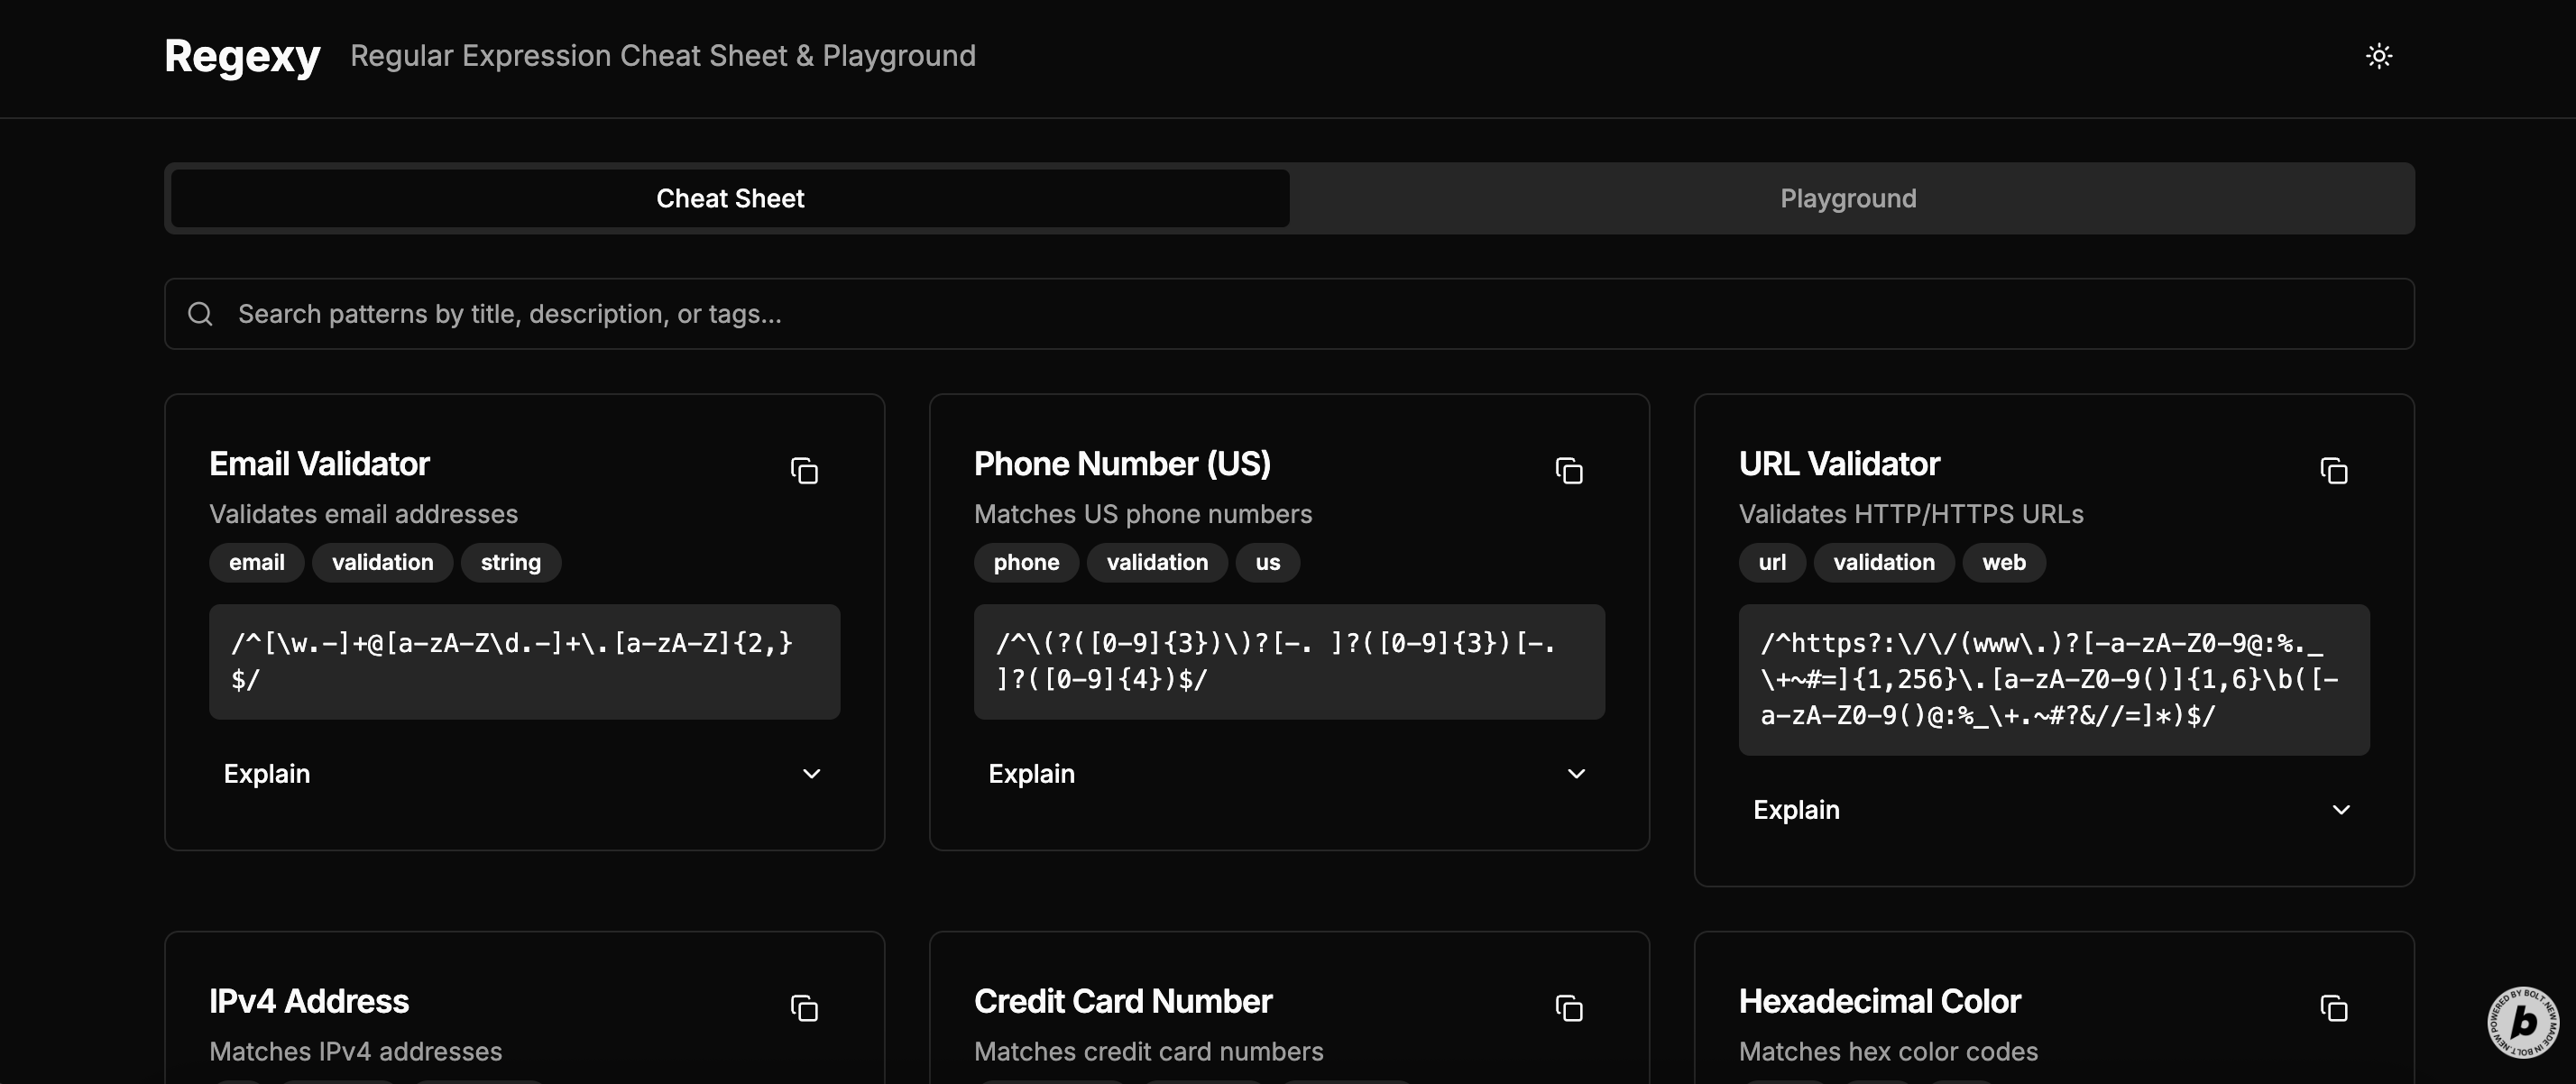Screen dimensions: 2576x1084
Task: Expand Explain under URL Validator
Action: tap(2053, 810)
